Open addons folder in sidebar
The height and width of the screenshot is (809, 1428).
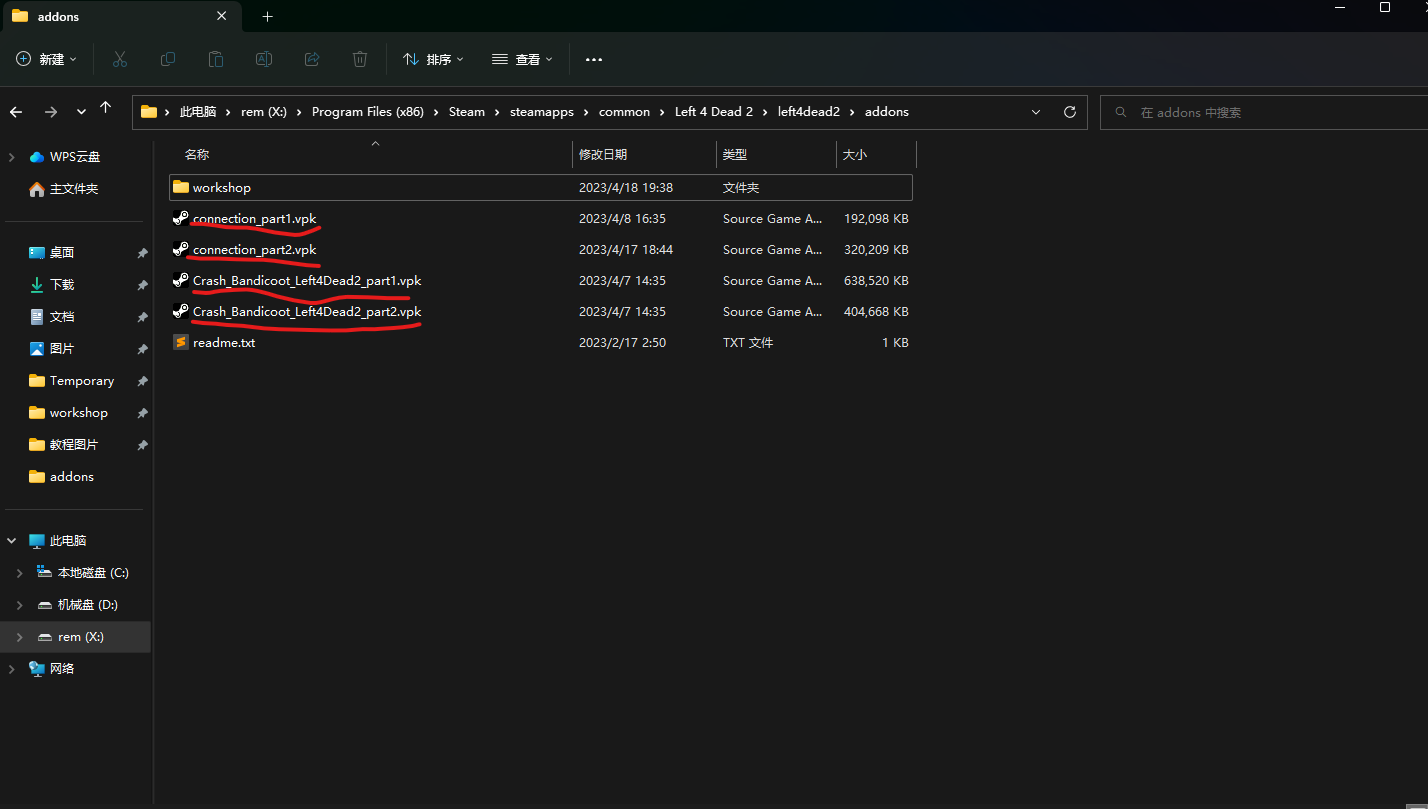coord(72,476)
